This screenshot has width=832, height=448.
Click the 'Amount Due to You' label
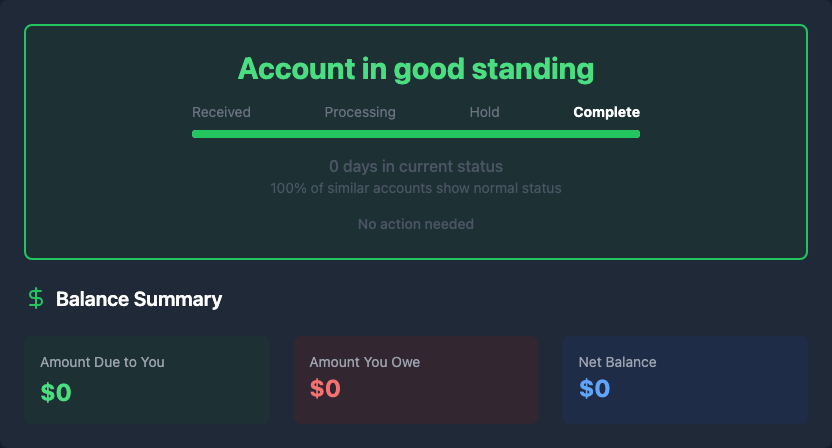tap(102, 362)
